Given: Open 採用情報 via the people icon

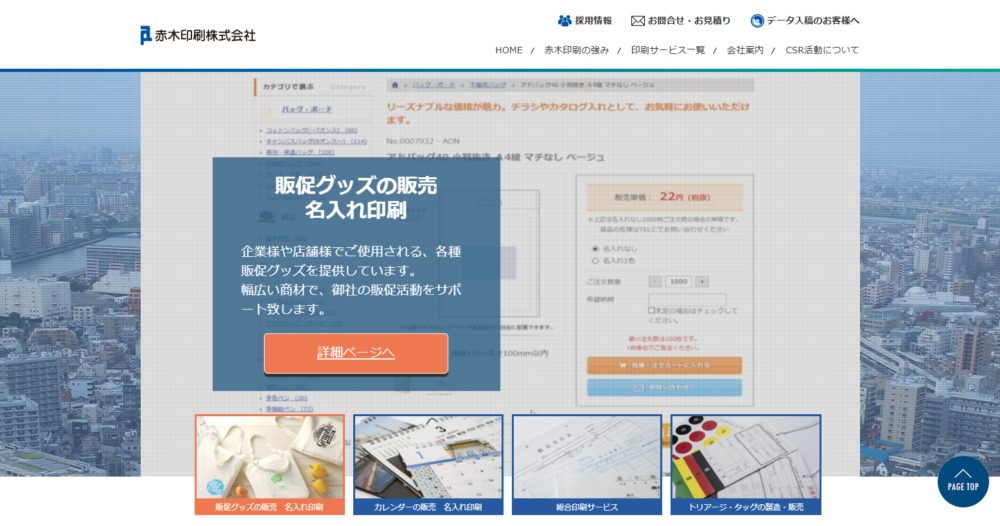Looking at the screenshot, I should 564,21.
